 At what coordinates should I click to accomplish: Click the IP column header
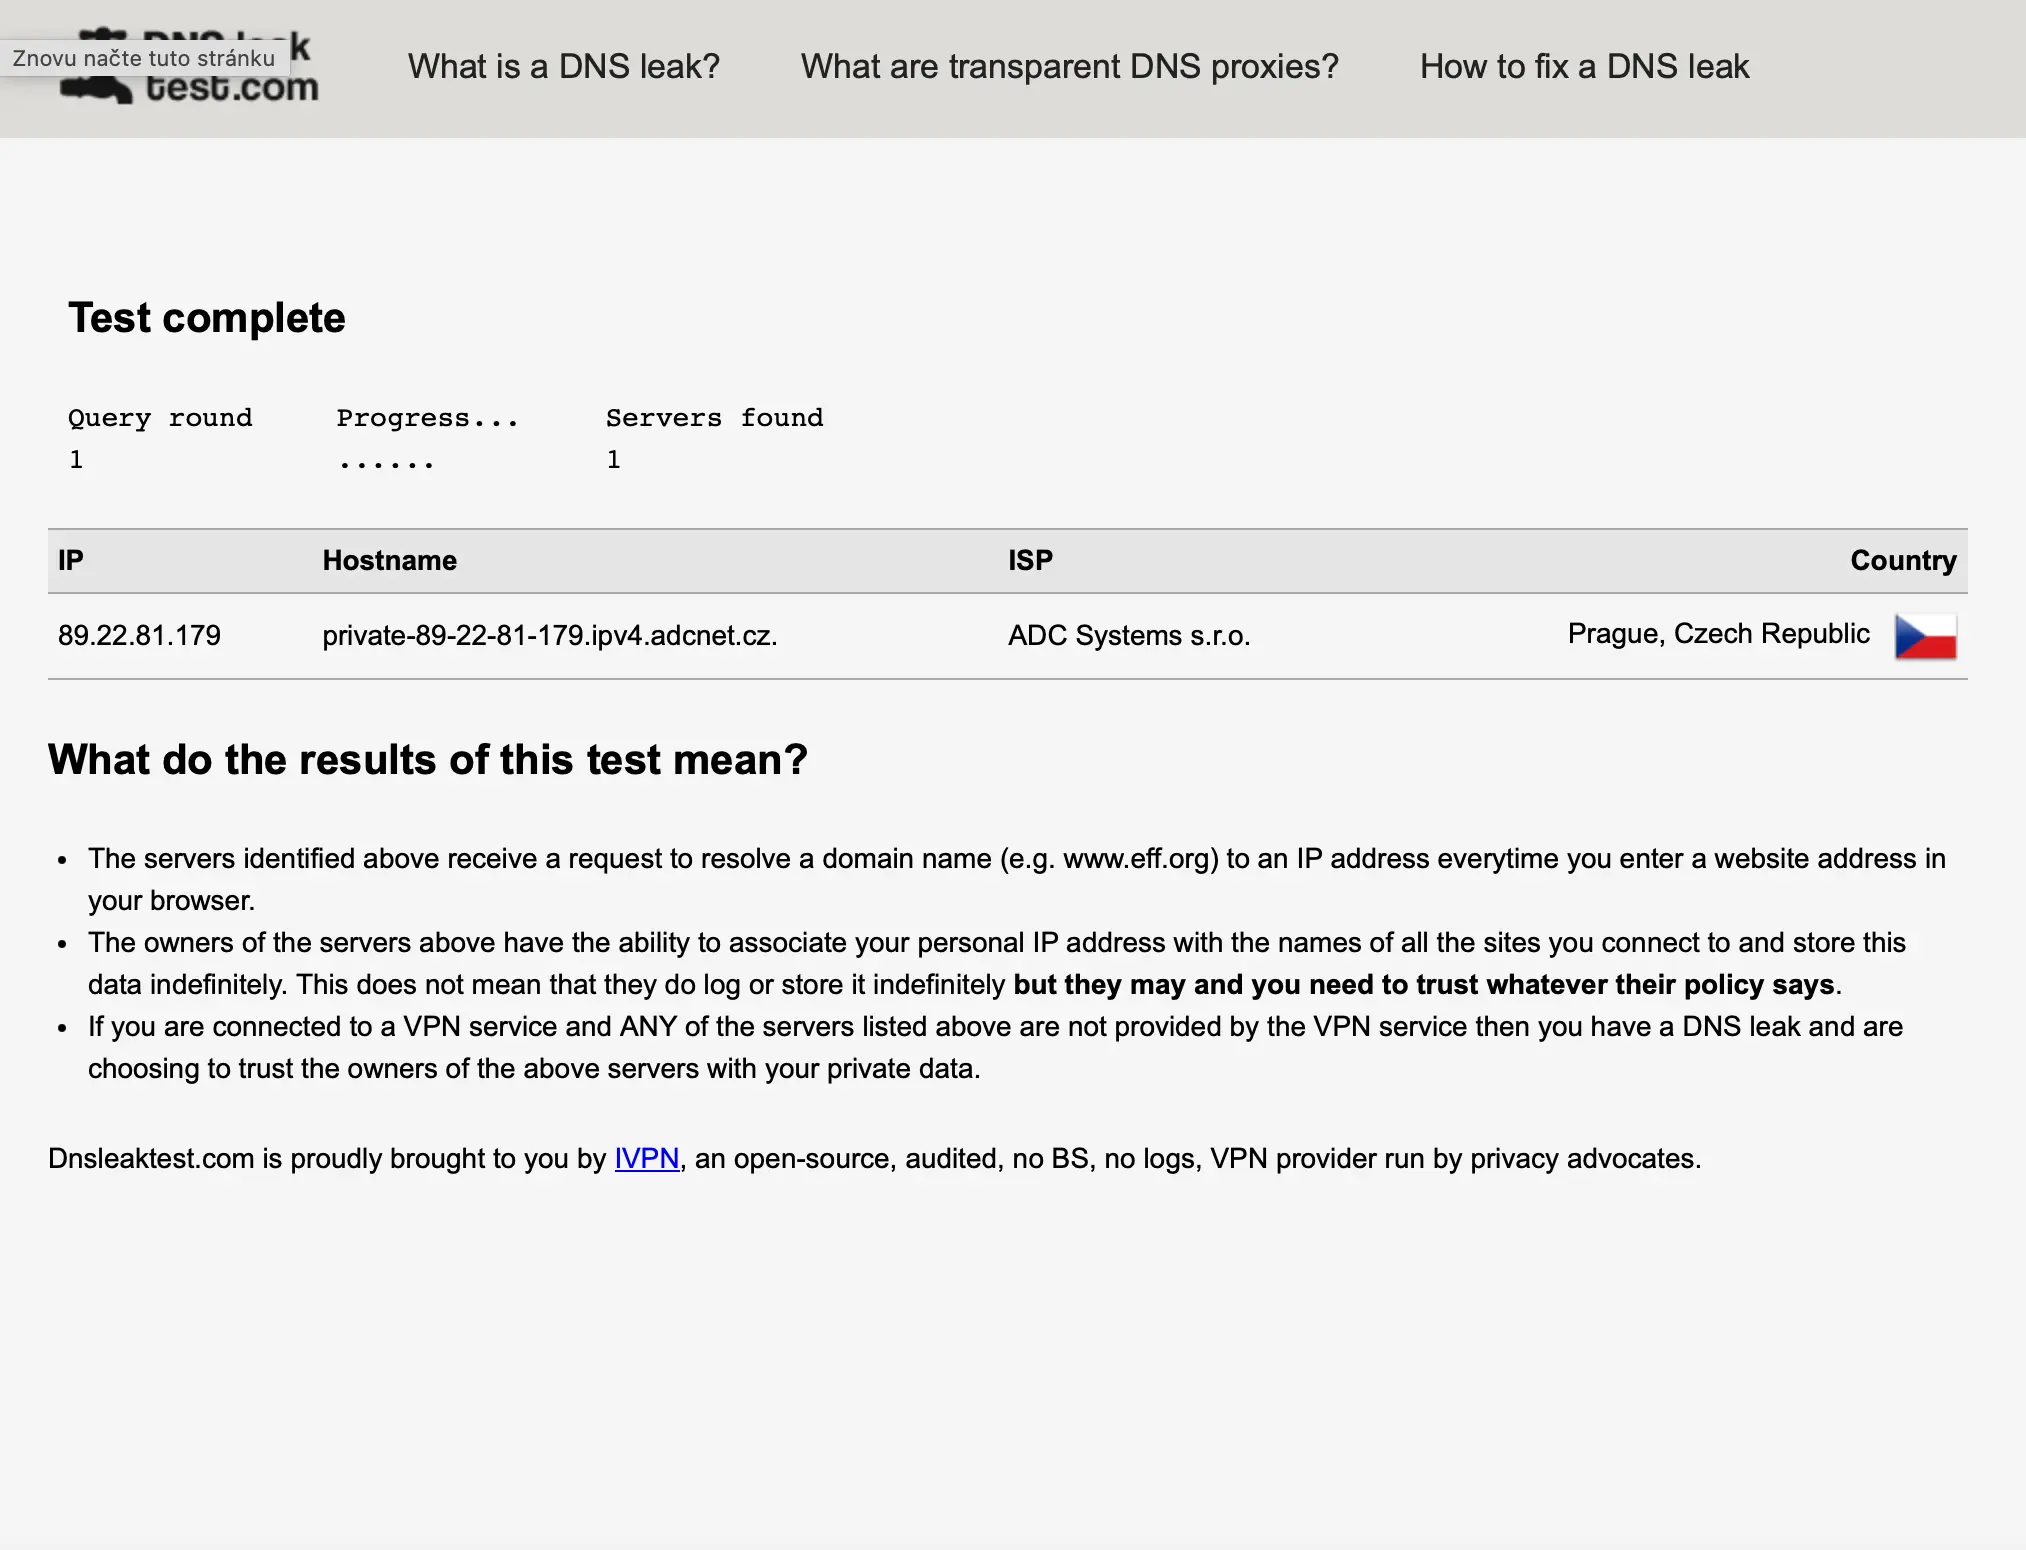70,560
